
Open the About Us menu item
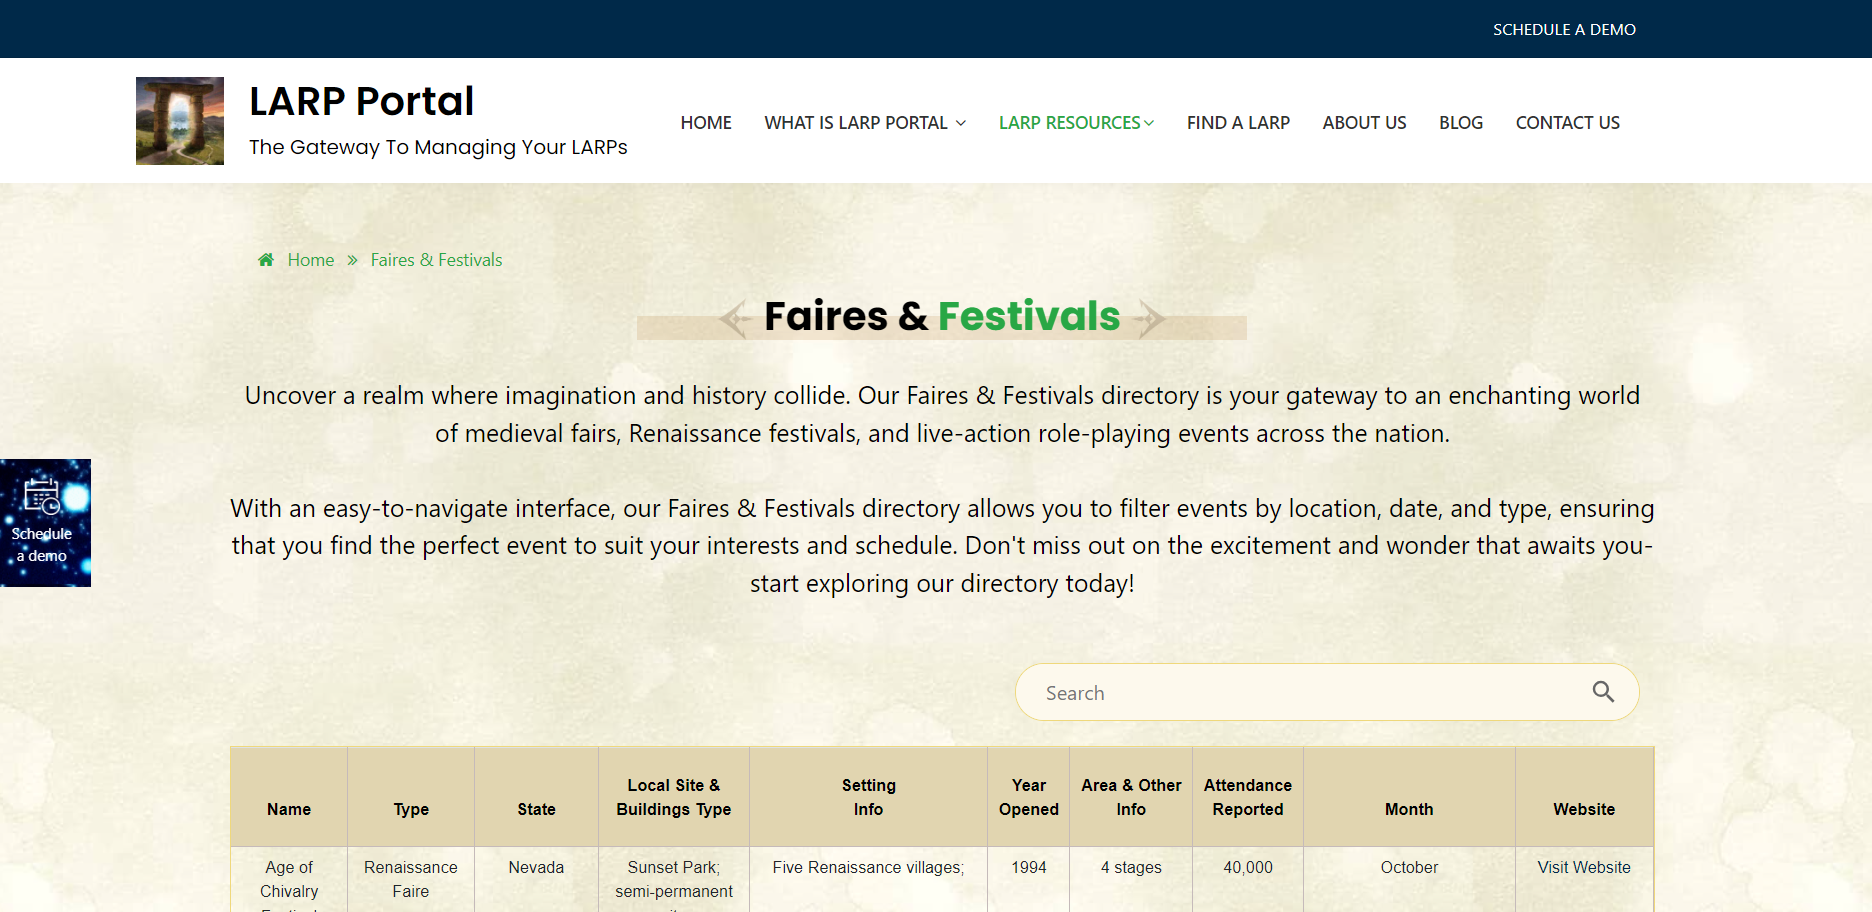pos(1364,123)
